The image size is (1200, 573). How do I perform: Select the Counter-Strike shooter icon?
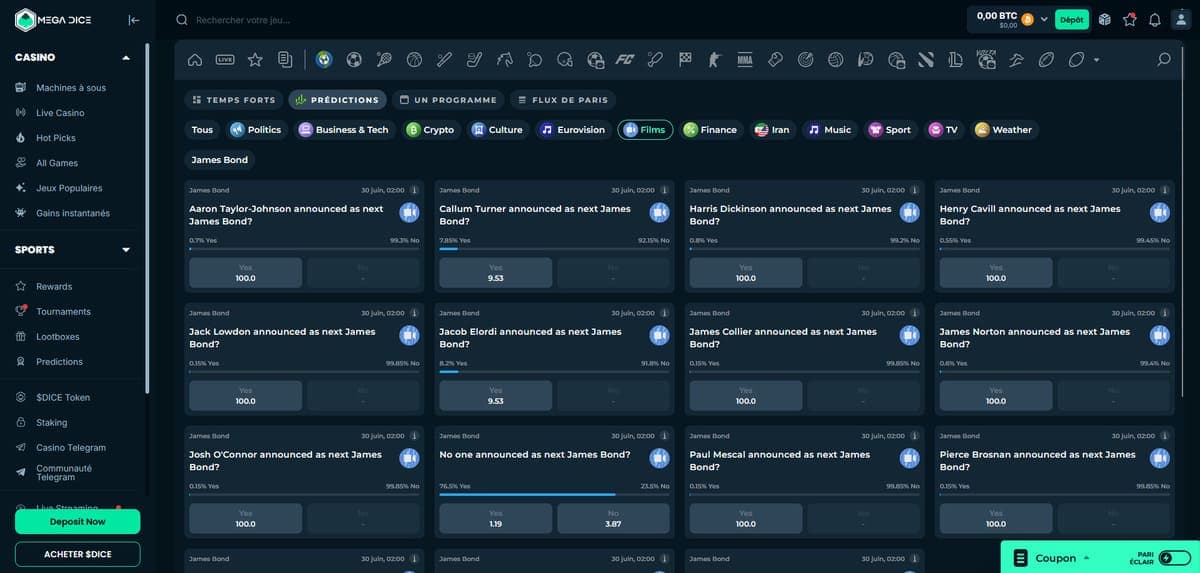(x=714, y=60)
